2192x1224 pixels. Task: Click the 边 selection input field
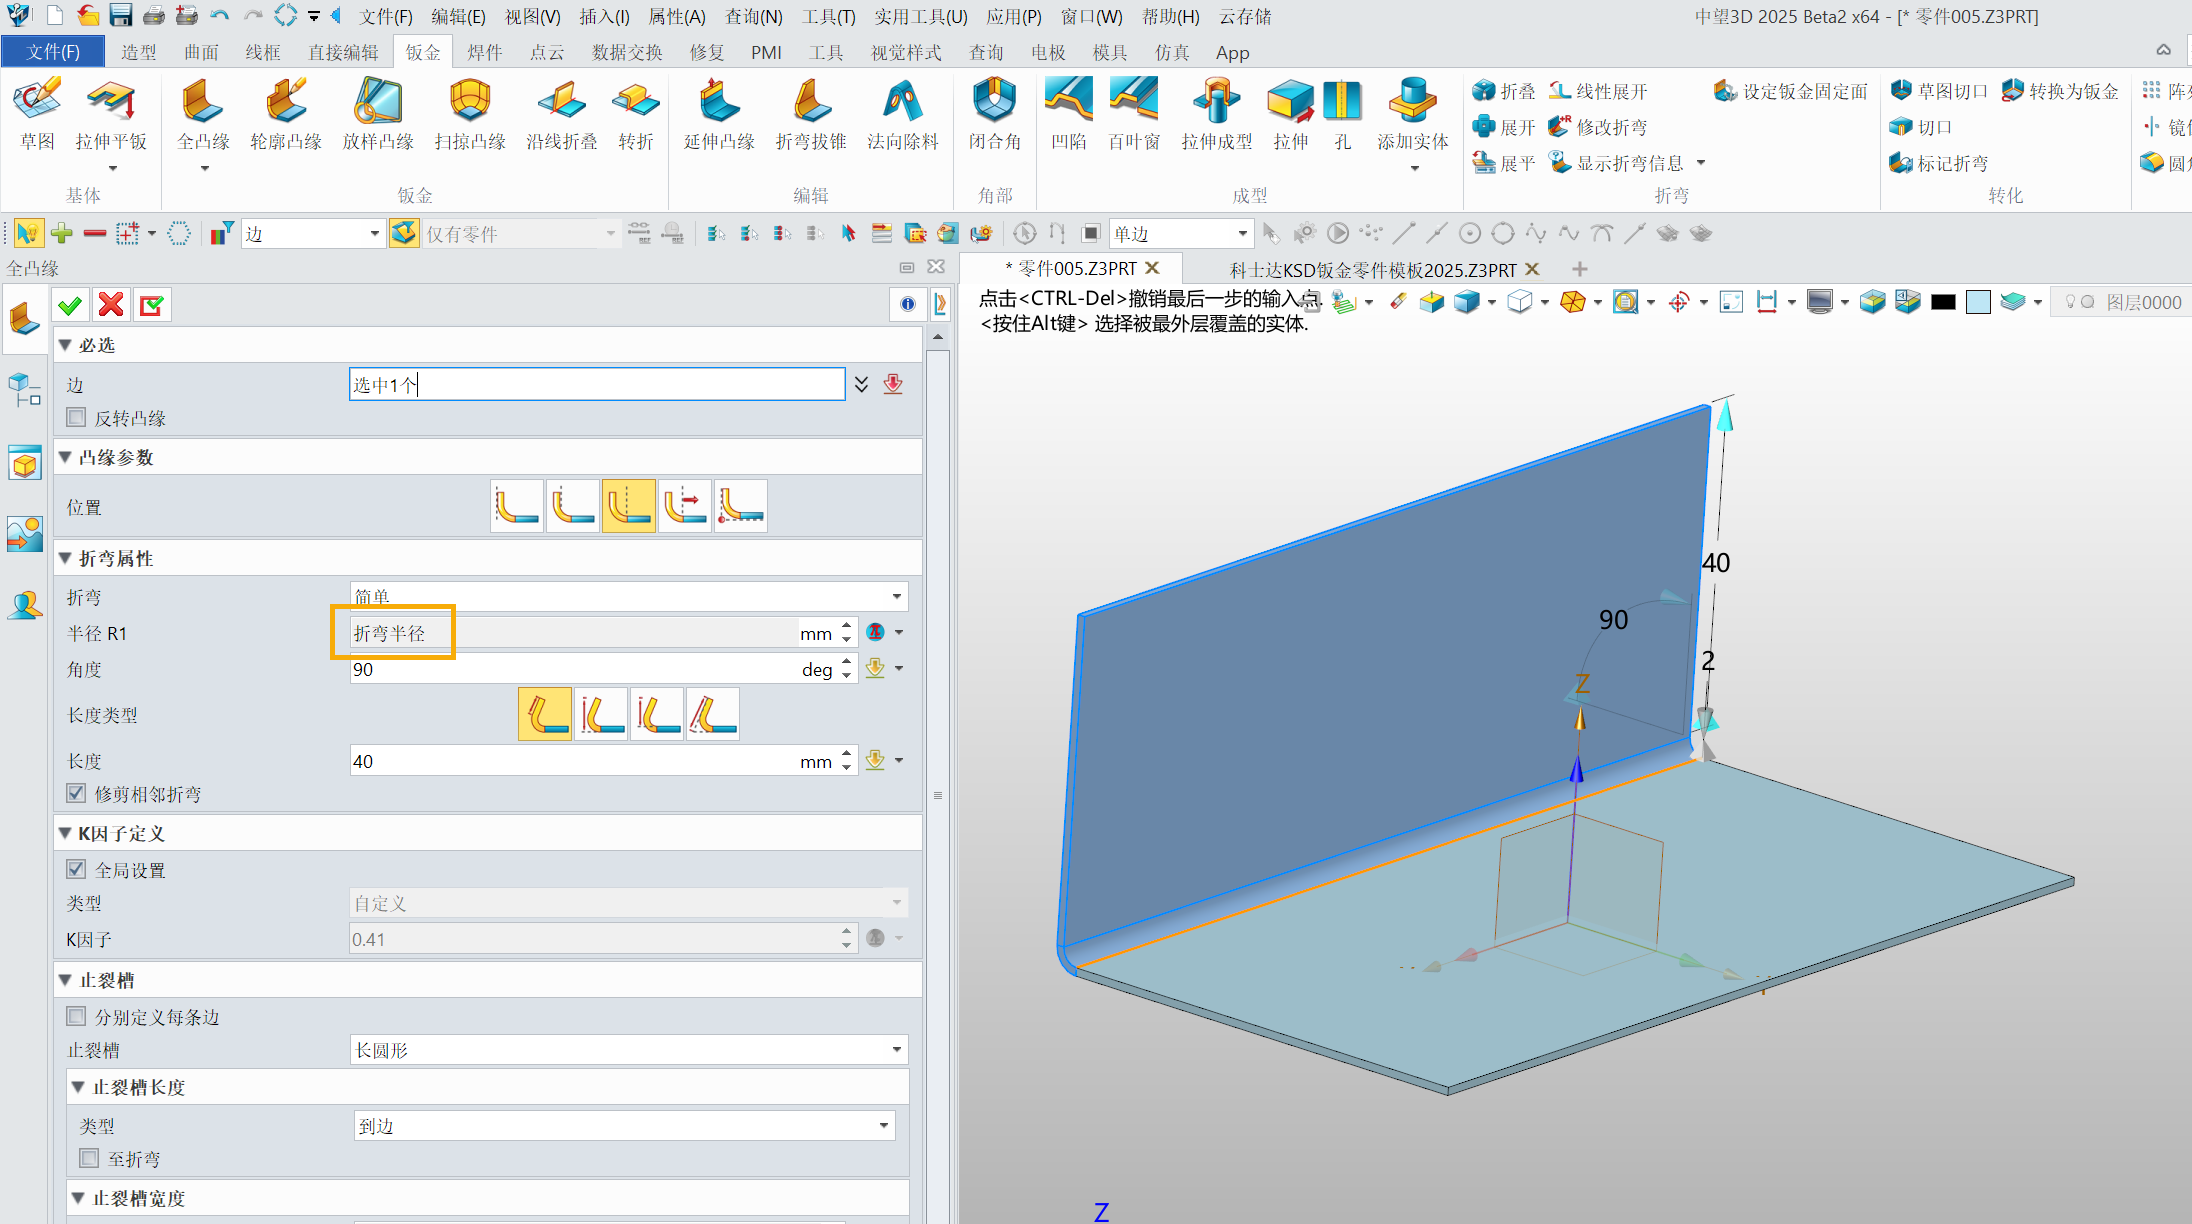coord(597,385)
